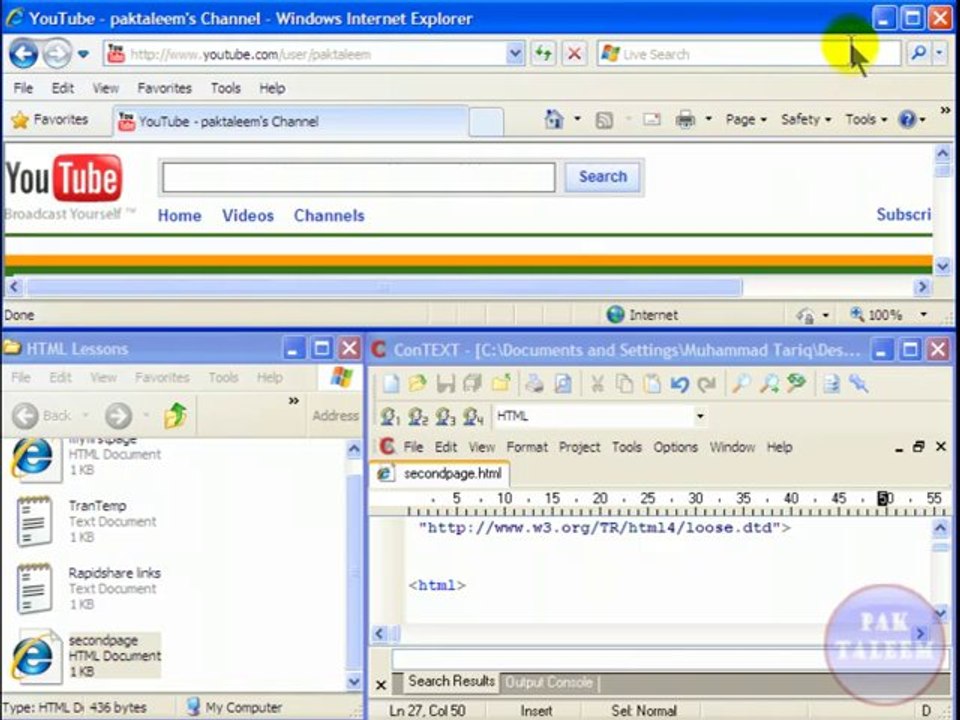Click scroll down arrow on YouTube page
Viewport: 960px width, 720px height.
[942, 266]
